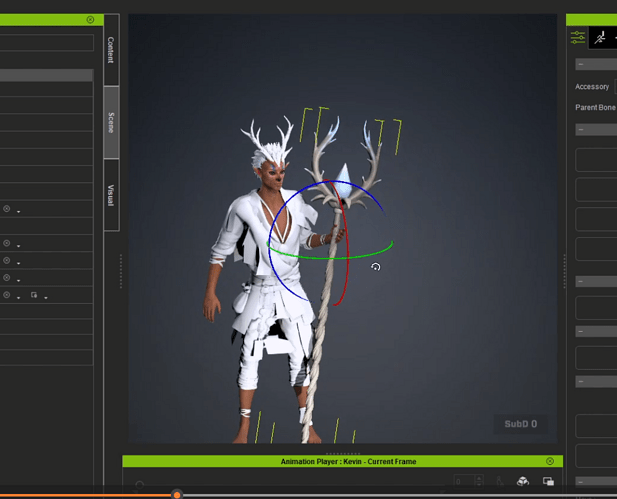This screenshot has width=617, height=499.
Task: Close the left Scene panel
Action: [90, 20]
